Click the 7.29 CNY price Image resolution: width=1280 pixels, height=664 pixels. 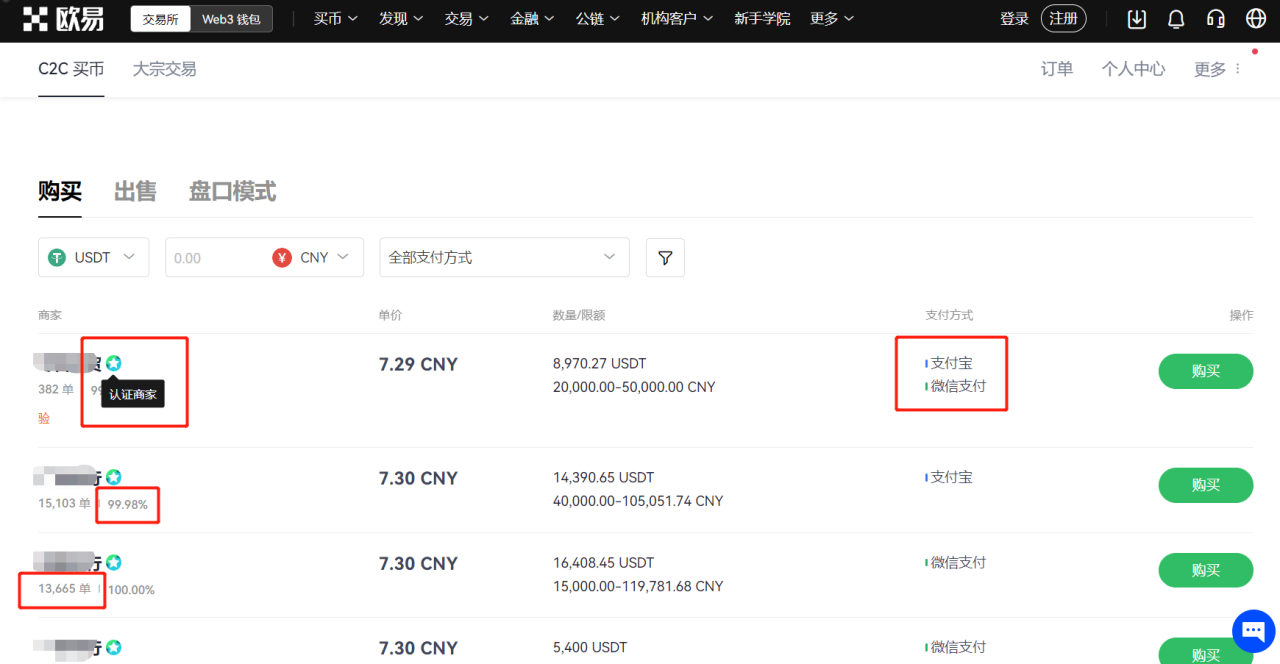coord(418,364)
